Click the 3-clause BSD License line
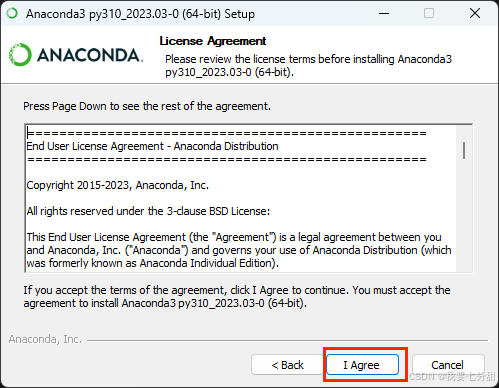499x388 pixels. tap(148, 211)
